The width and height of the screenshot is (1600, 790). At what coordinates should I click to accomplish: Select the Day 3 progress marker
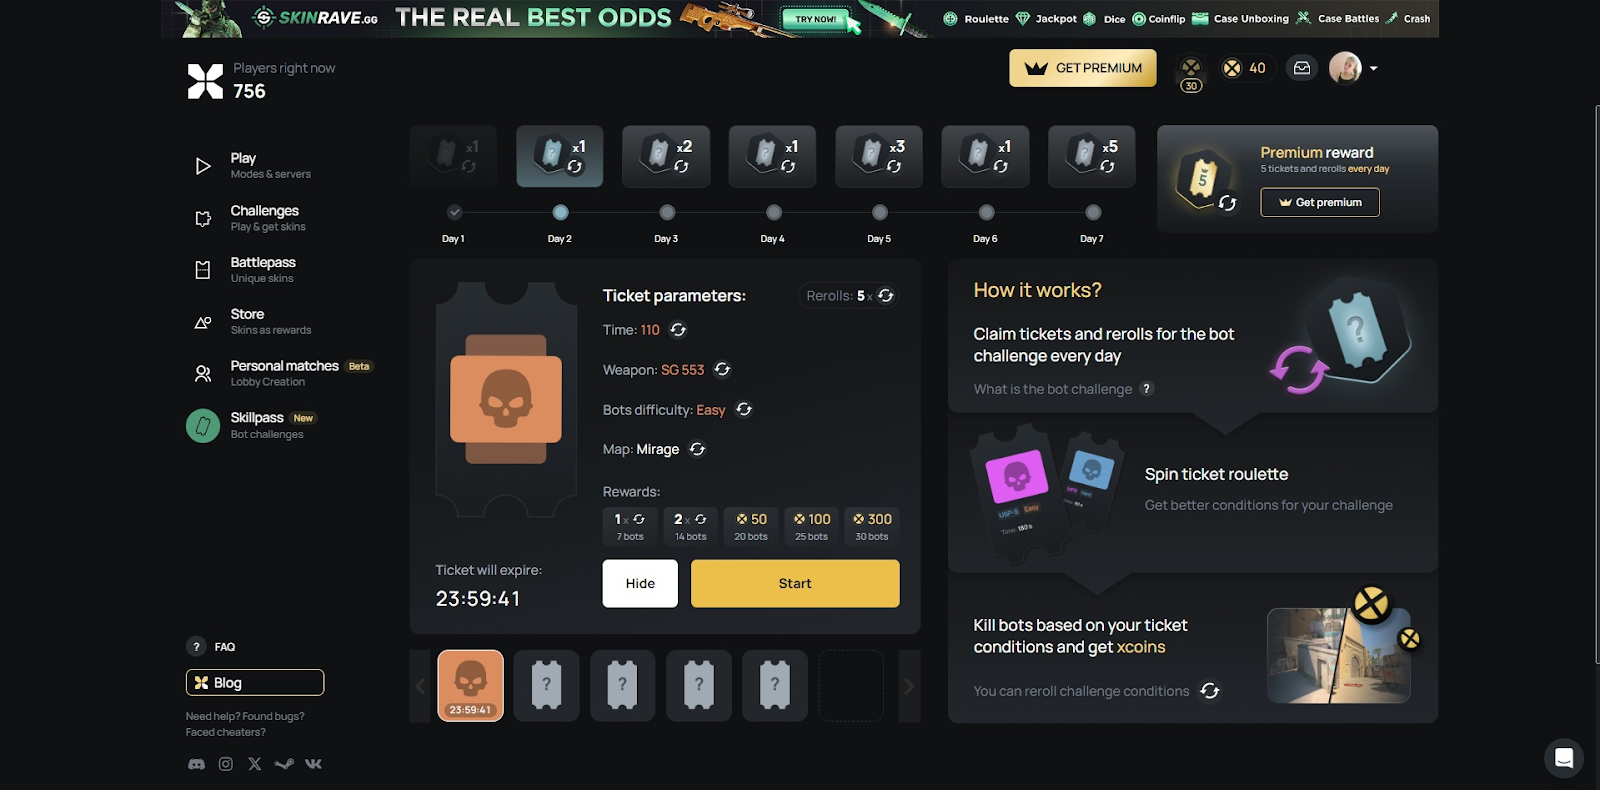pos(667,212)
